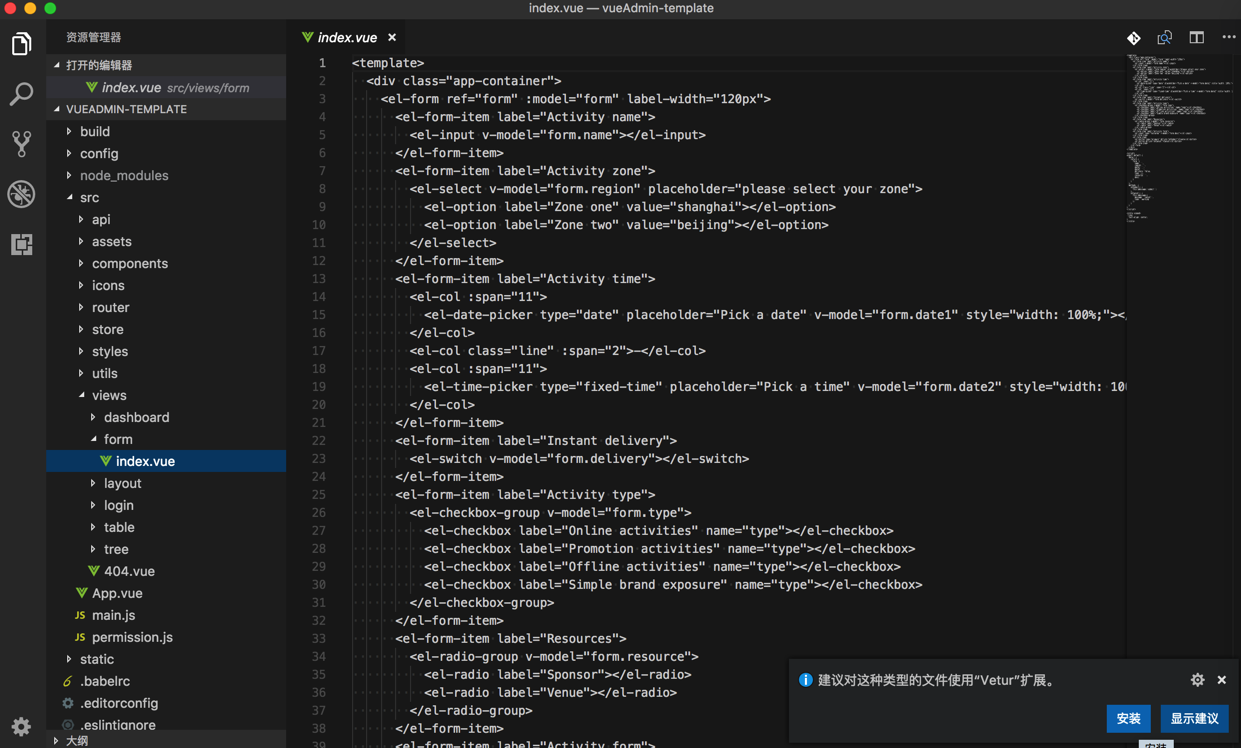1241x748 pixels.
Task: Click the code line with label="Zone one"
Action: (630, 207)
